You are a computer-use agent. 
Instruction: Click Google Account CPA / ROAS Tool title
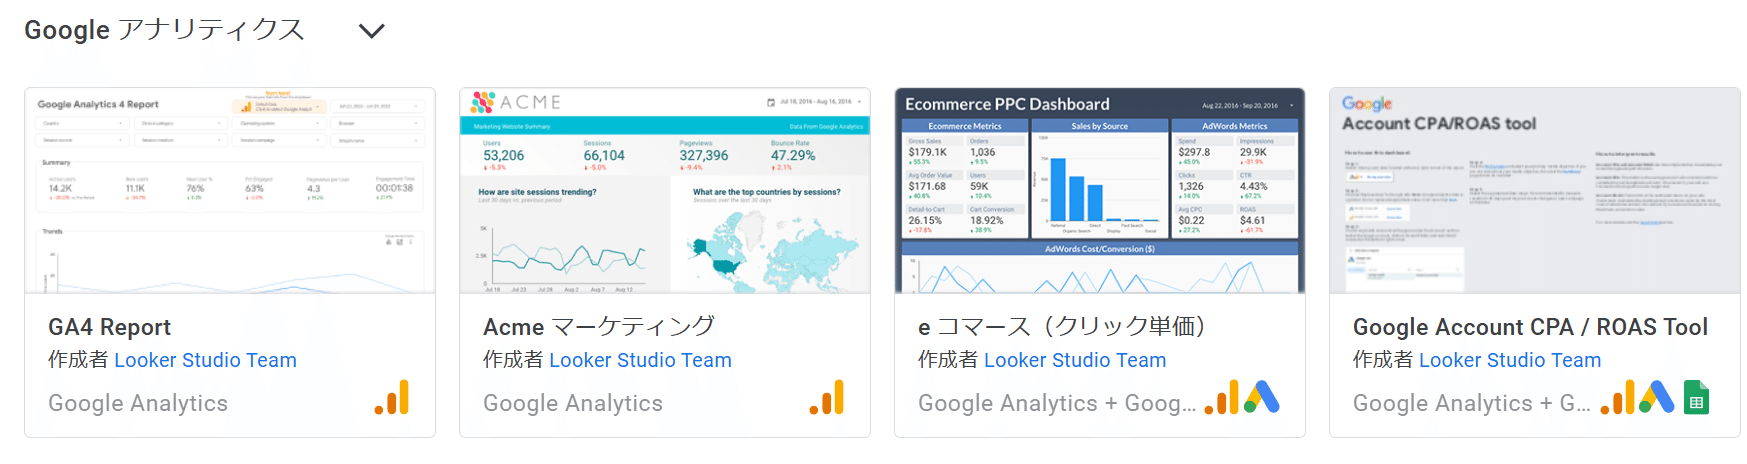(1530, 327)
